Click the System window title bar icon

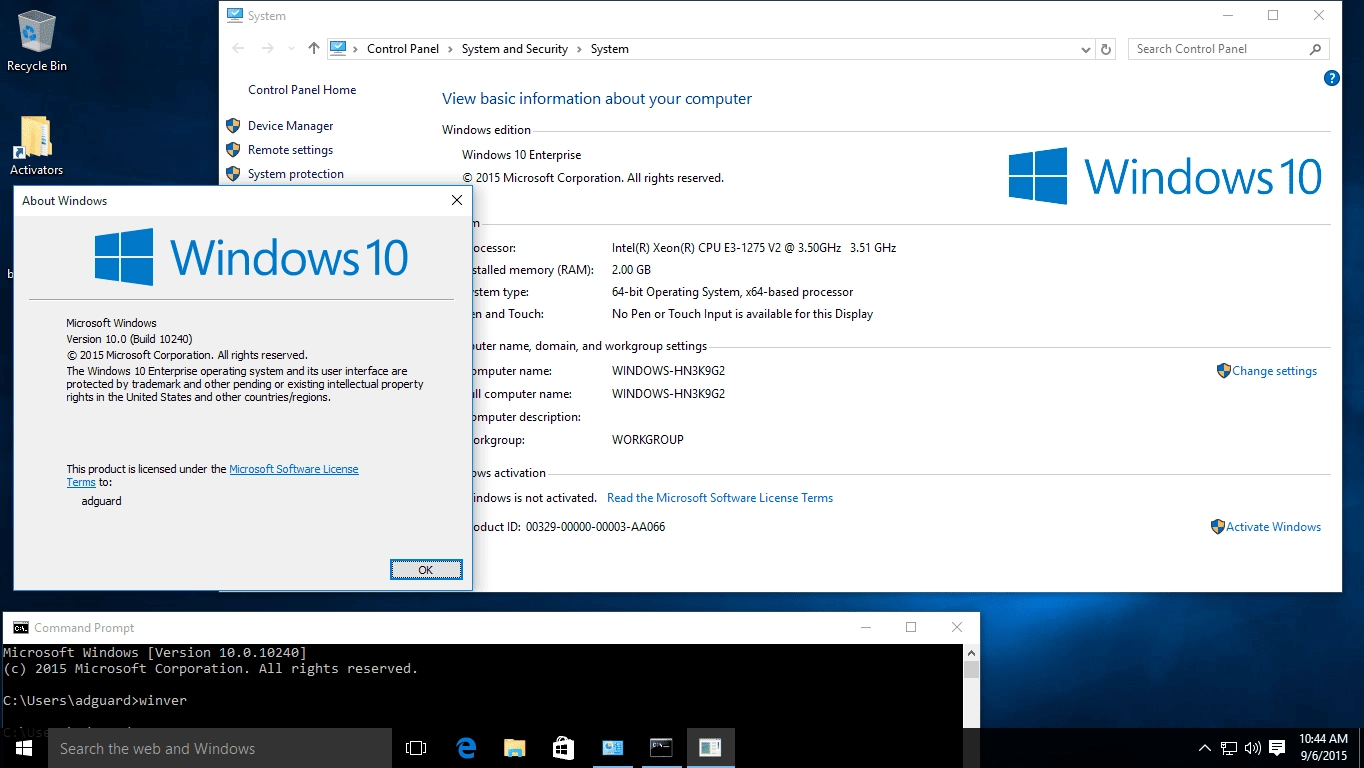coord(234,15)
